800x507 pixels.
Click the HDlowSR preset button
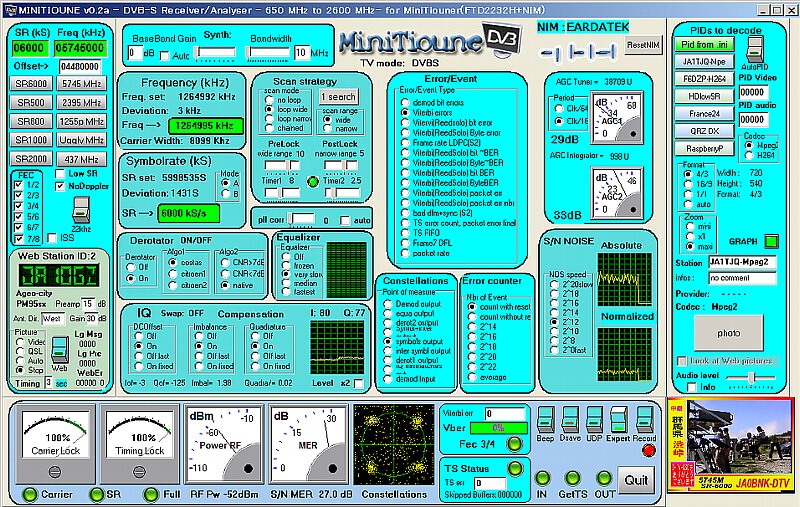pyautogui.click(x=704, y=96)
